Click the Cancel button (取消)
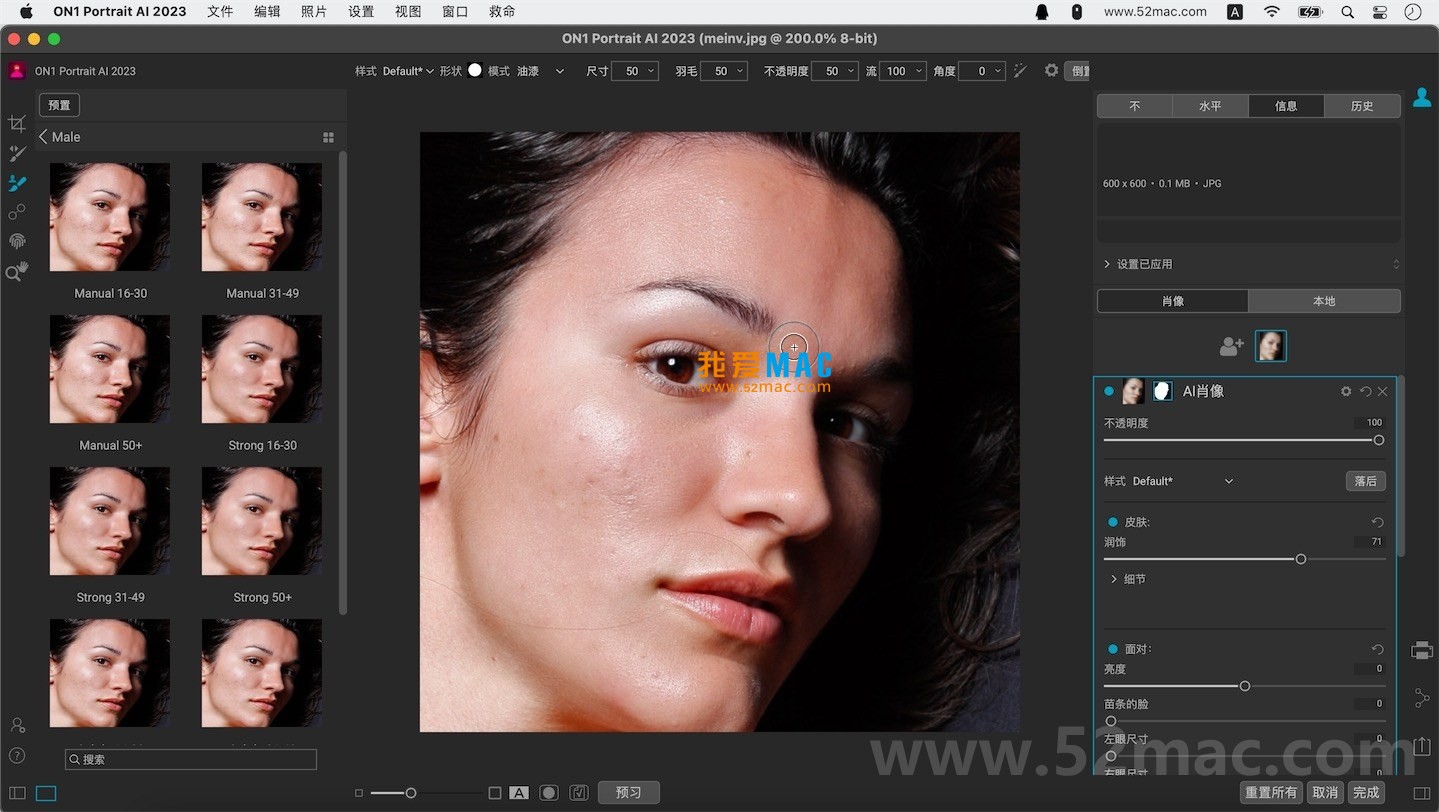Viewport: 1439px width, 812px height. coord(1325,793)
